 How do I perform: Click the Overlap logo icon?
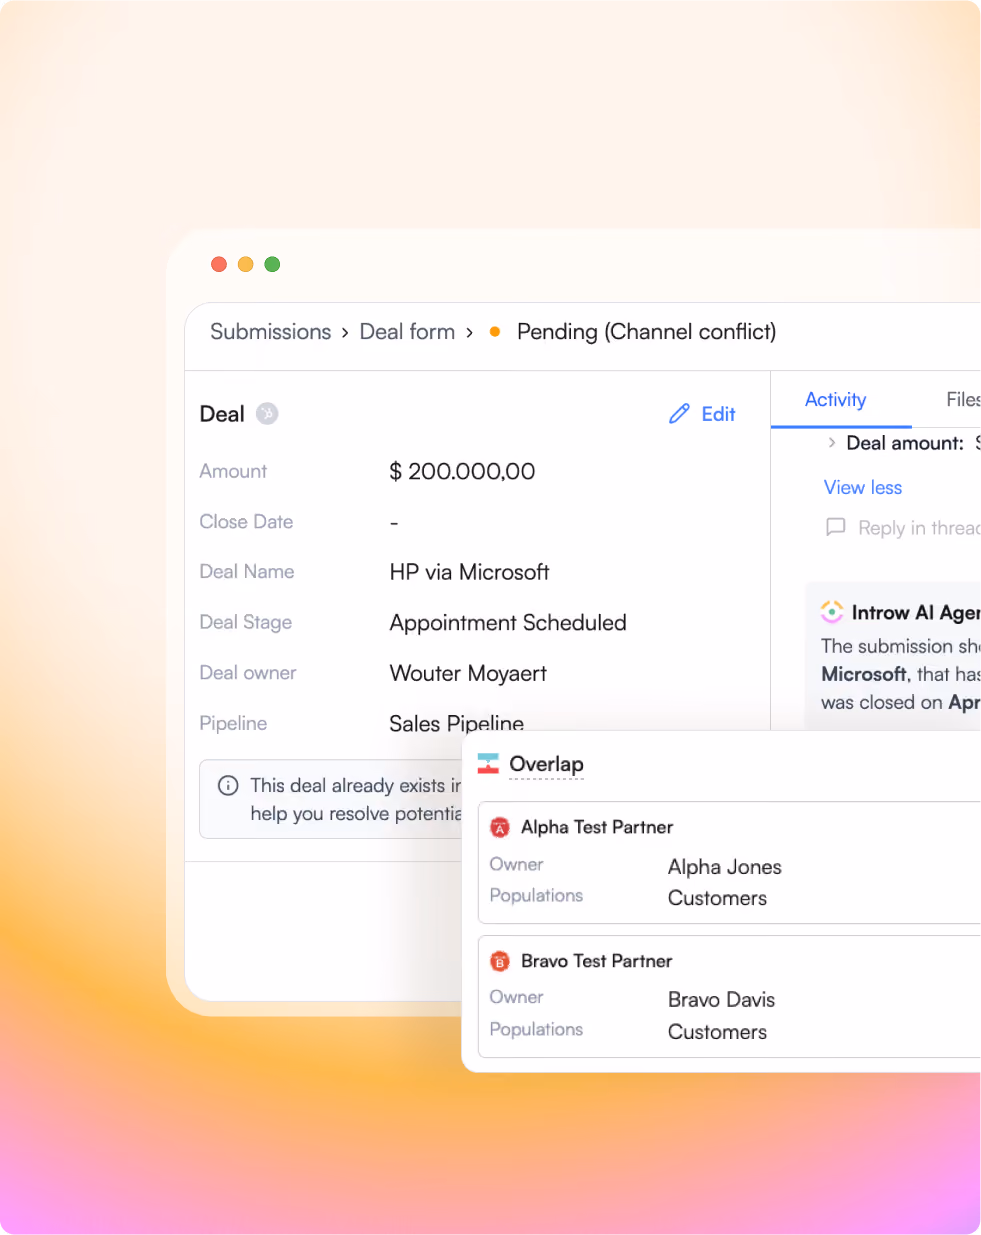[488, 764]
